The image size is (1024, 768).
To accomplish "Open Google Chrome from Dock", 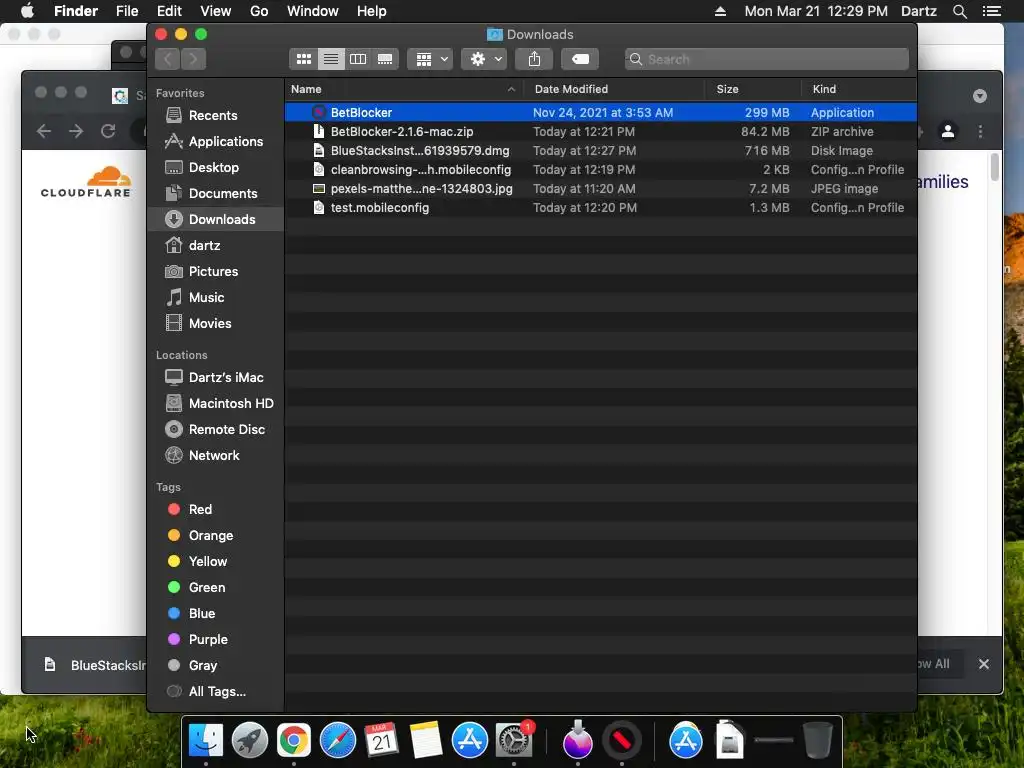I will [x=294, y=740].
